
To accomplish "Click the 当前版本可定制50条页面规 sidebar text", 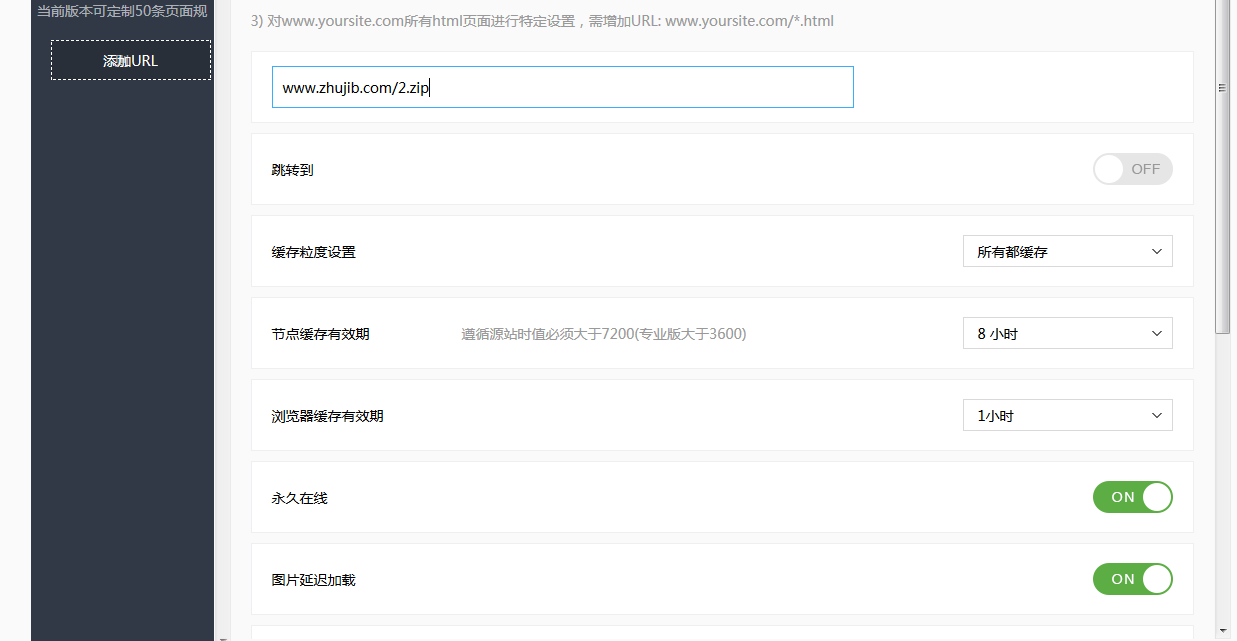I will 122,12.
